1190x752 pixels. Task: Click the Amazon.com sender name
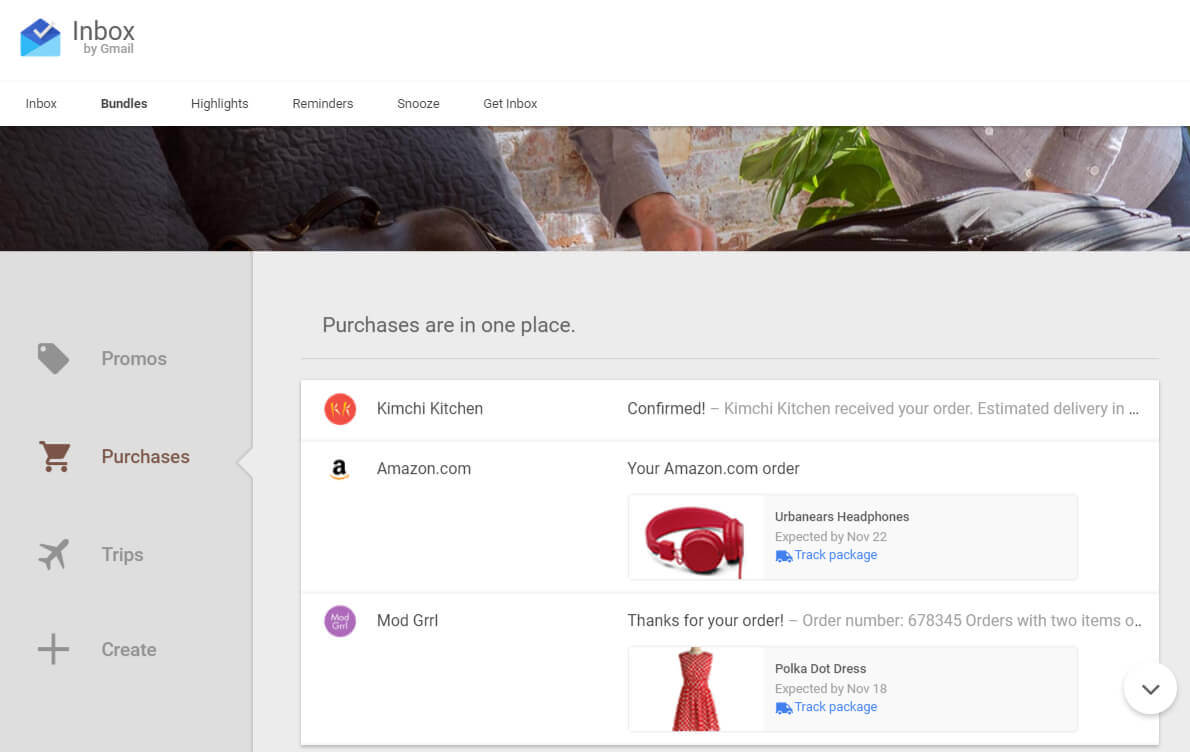pyautogui.click(x=423, y=468)
